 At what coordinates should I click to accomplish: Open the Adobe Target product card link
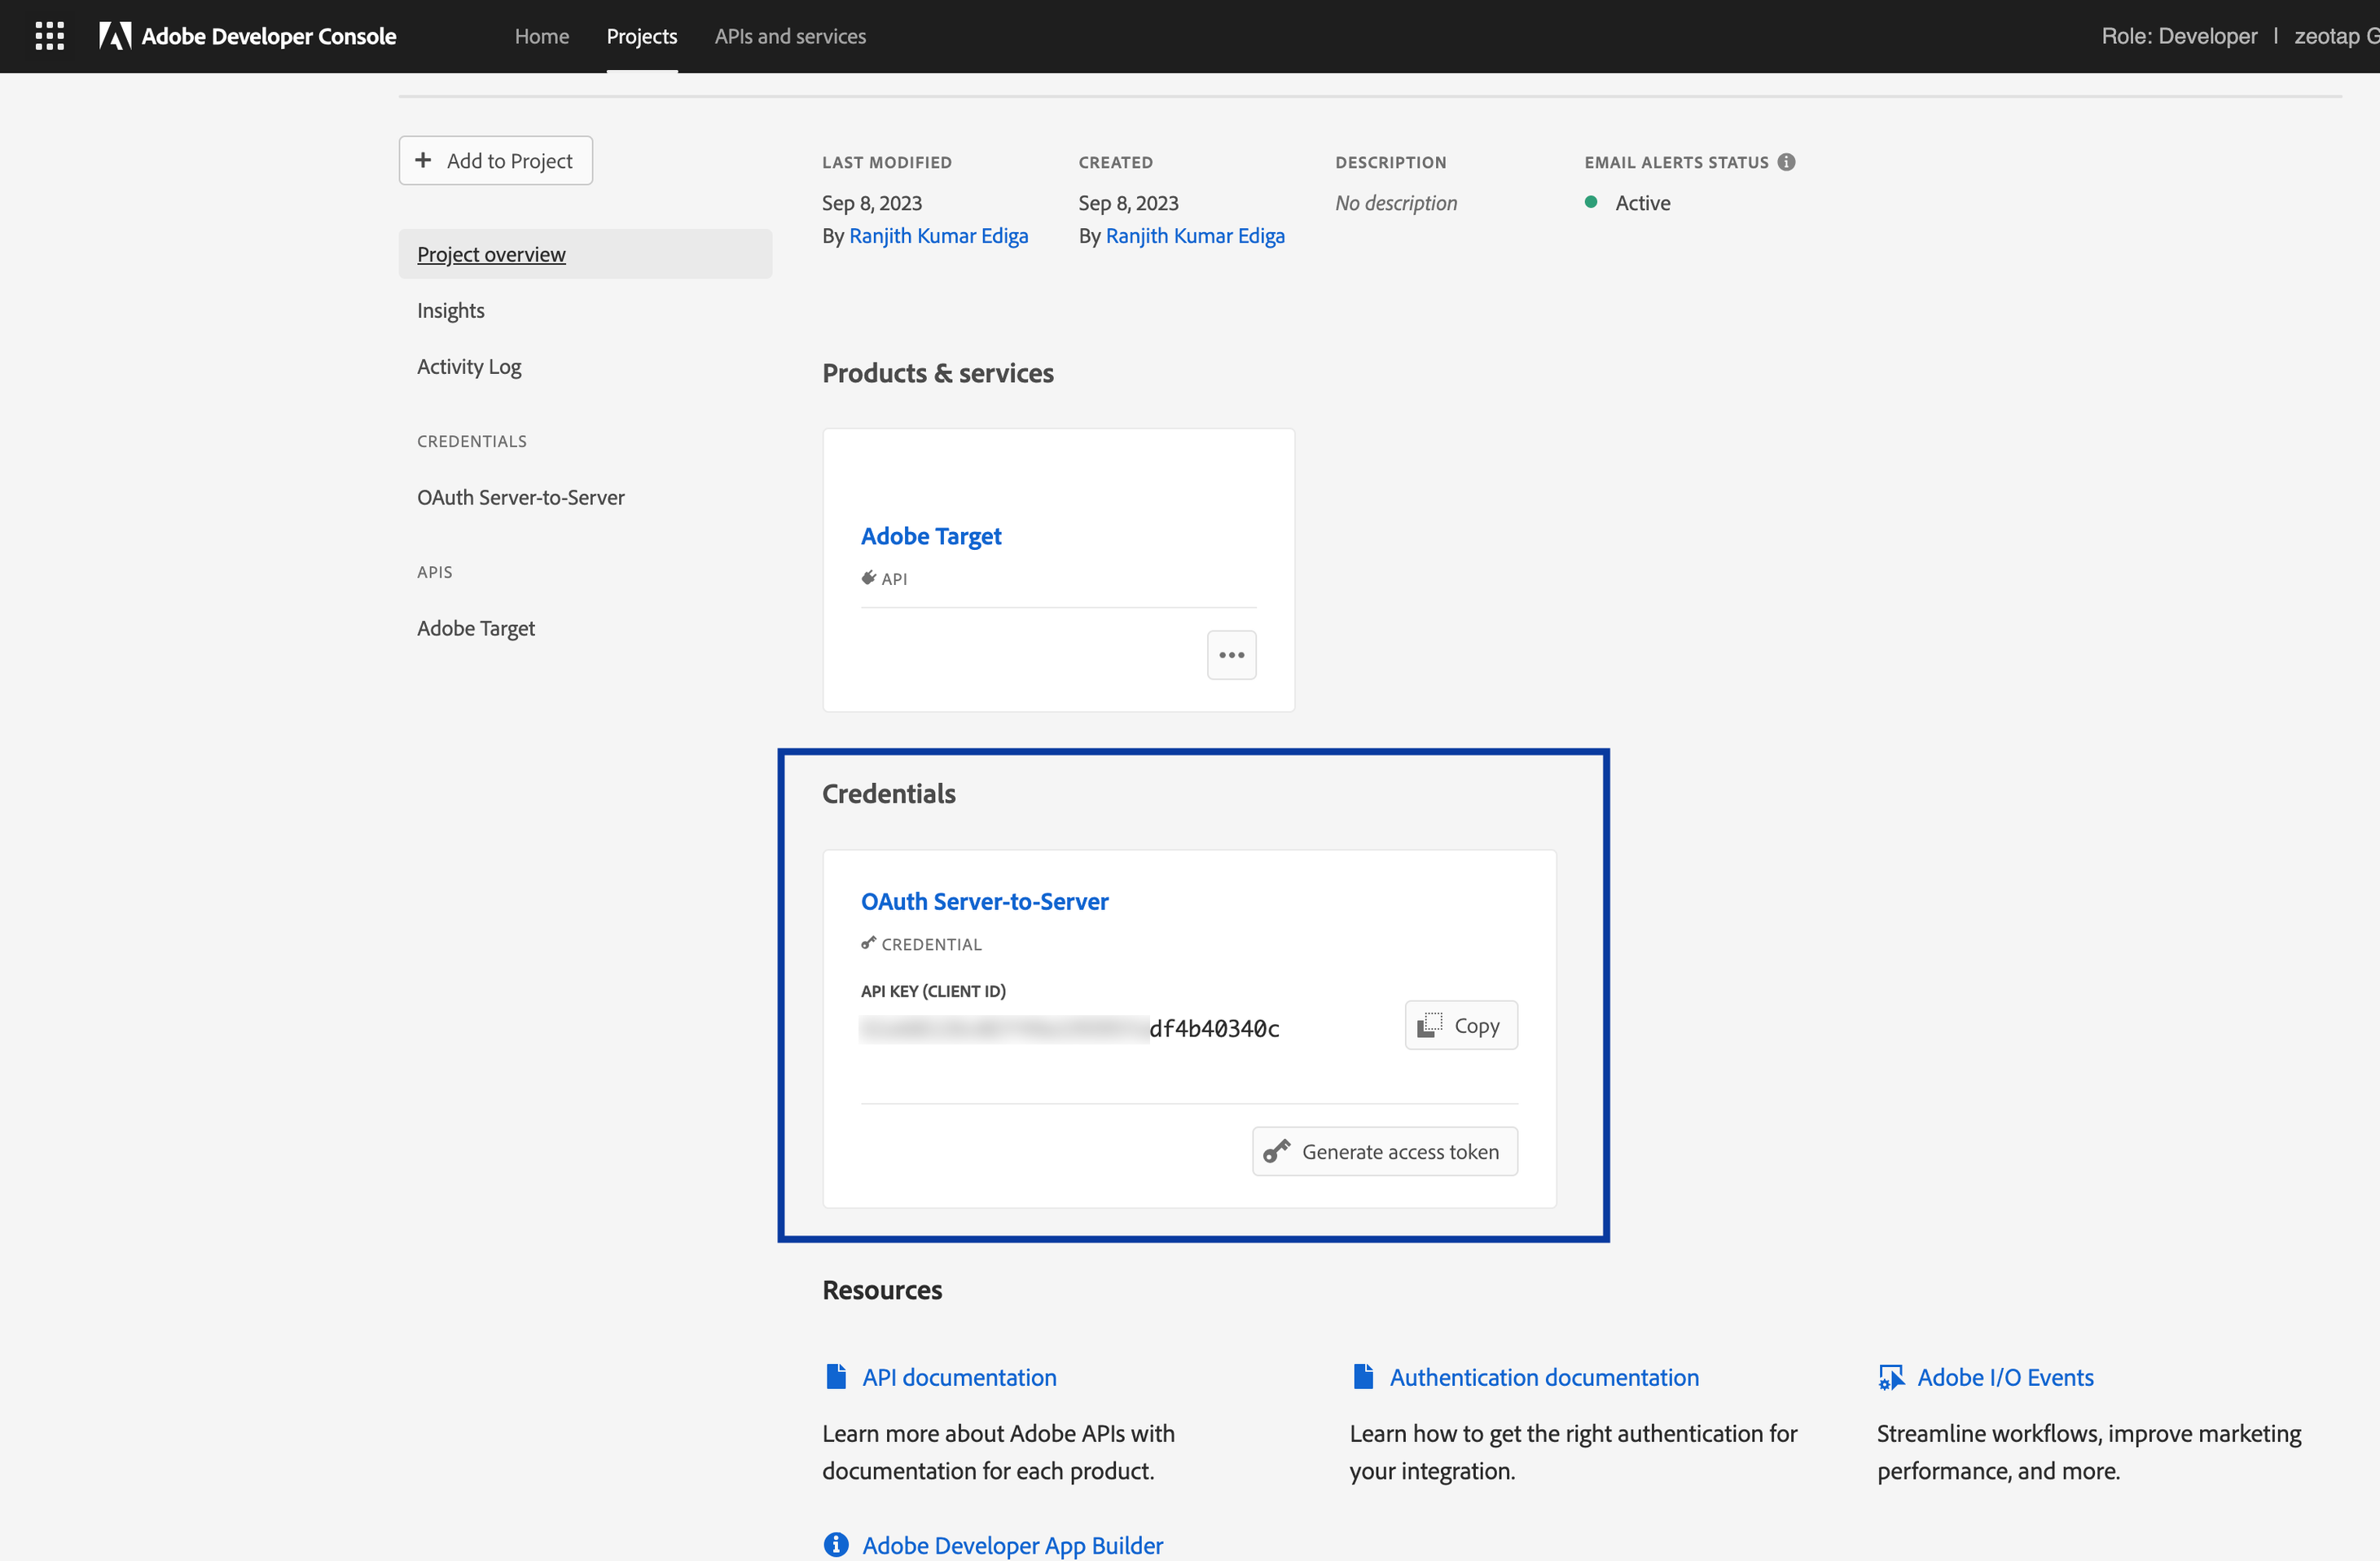(930, 536)
